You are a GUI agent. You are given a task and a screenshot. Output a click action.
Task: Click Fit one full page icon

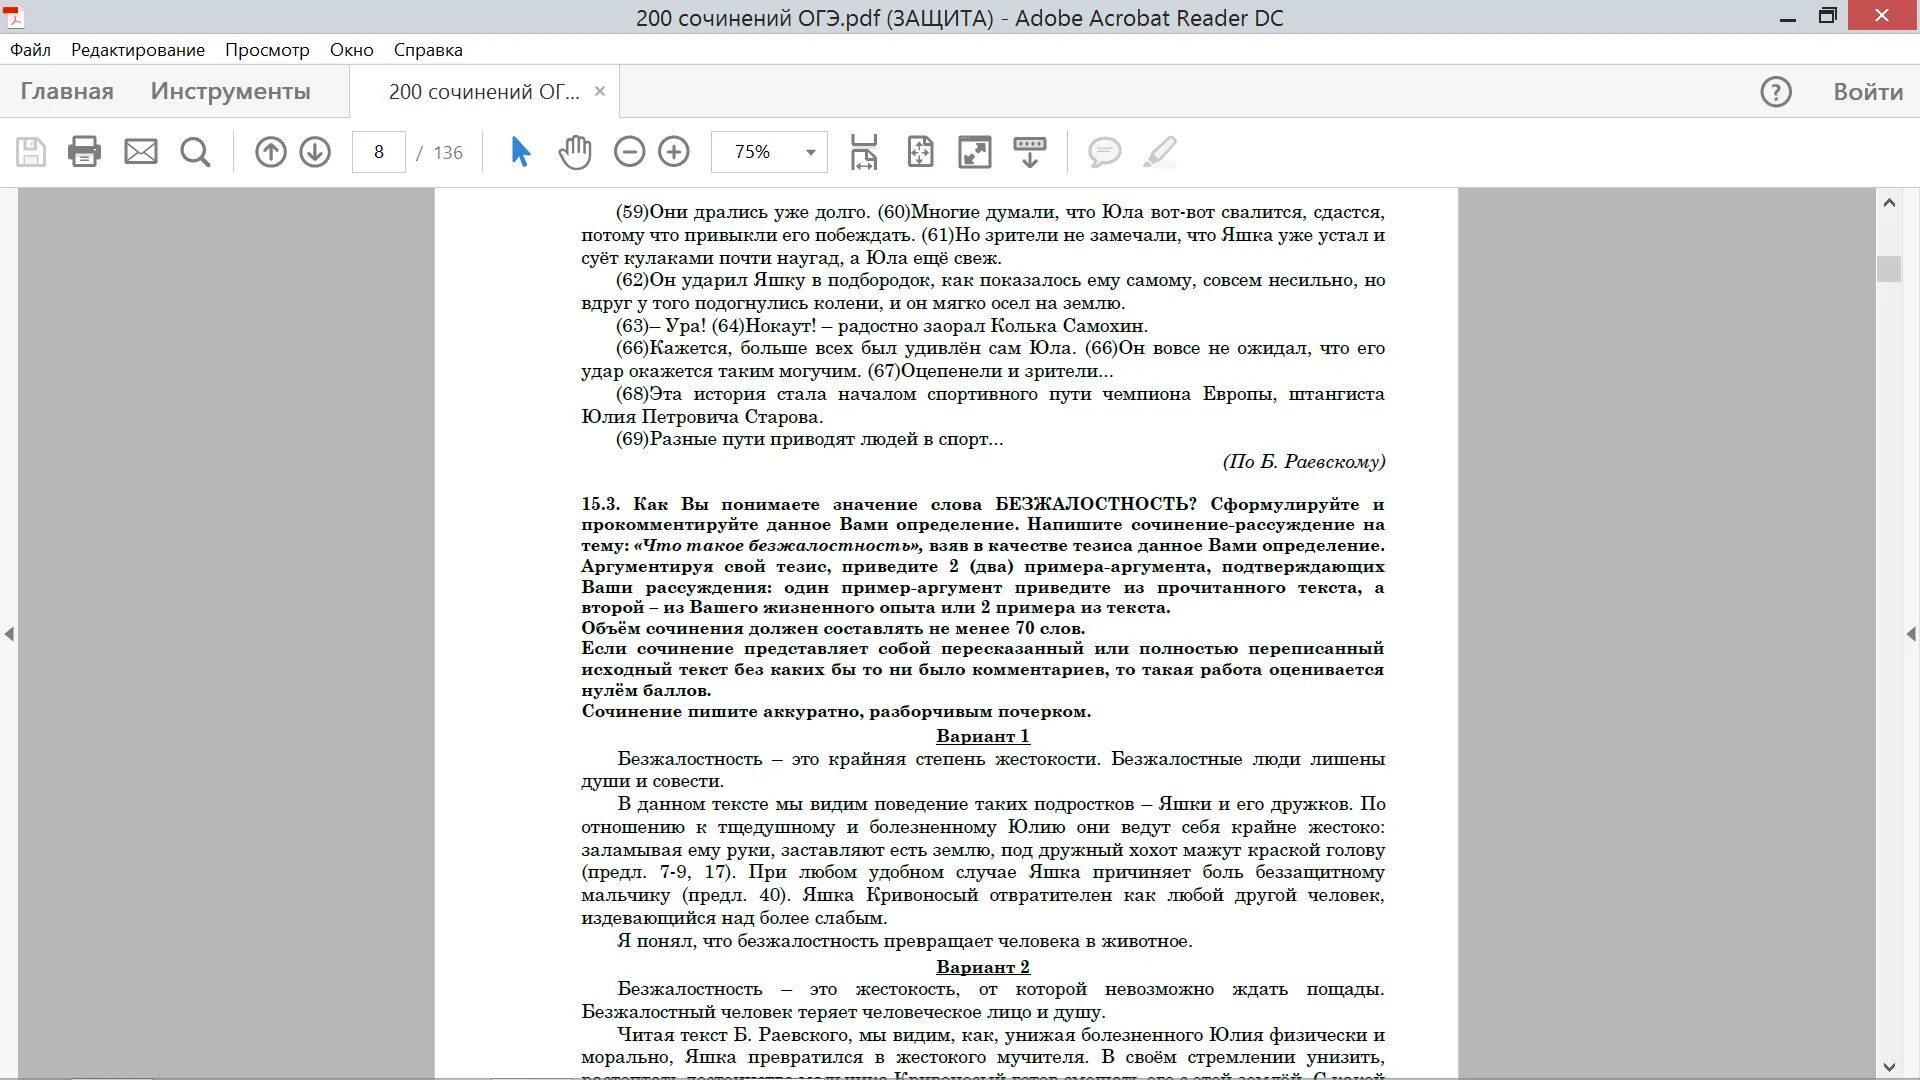click(x=920, y=152)
